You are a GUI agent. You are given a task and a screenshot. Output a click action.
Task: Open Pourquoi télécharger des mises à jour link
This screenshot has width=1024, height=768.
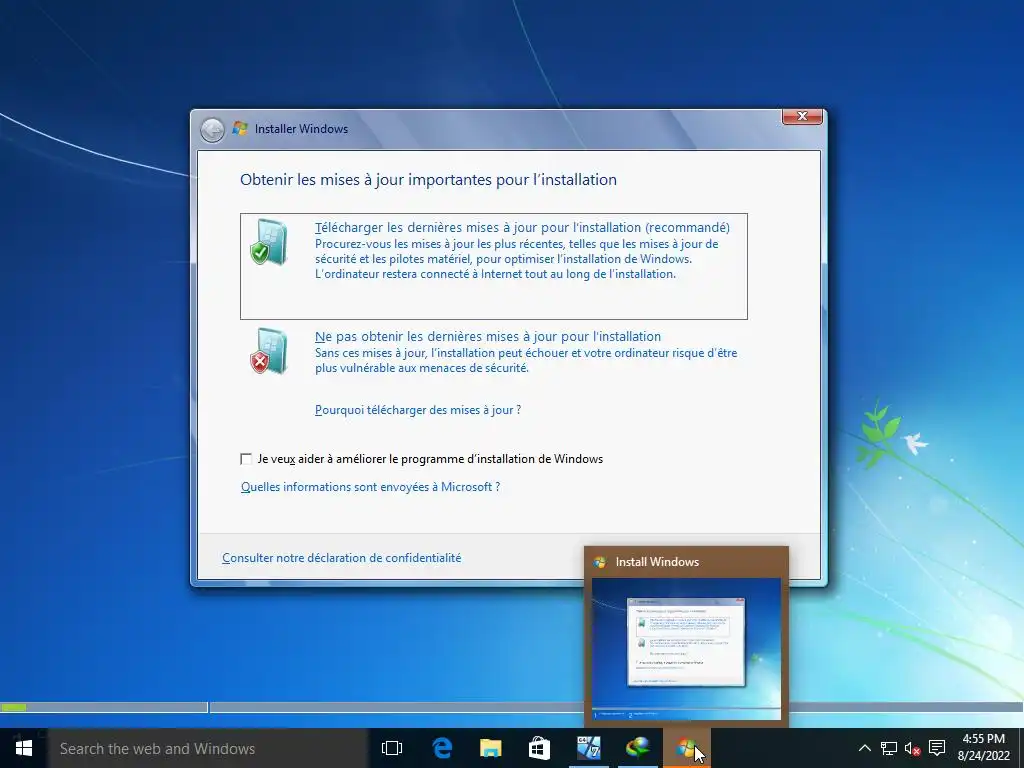pyautogui.click(x=418, y=410)
